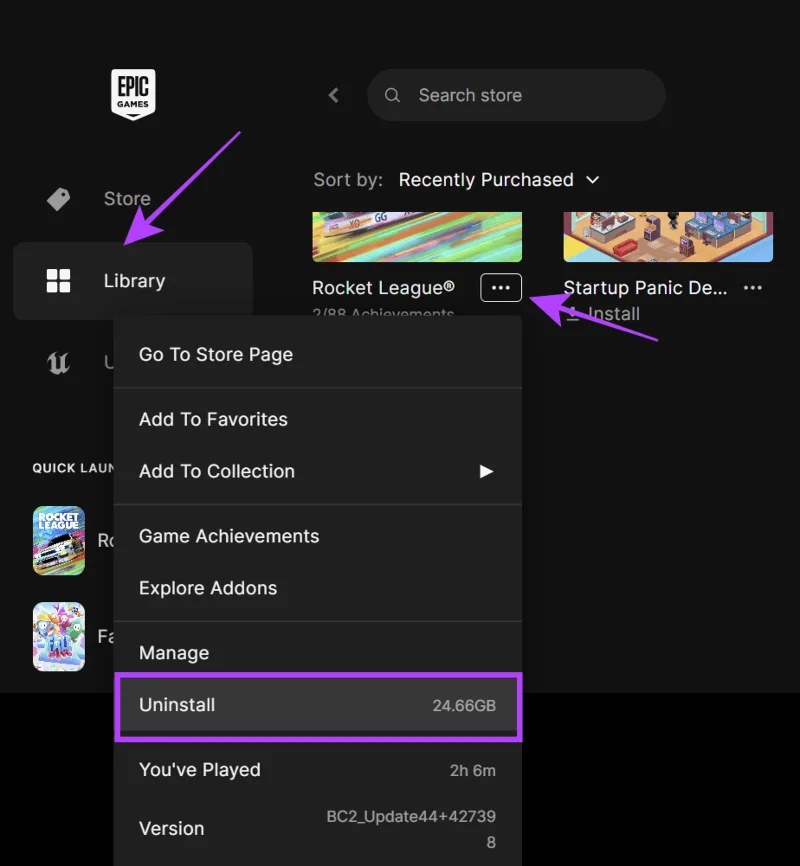Click the QUICK LAUNCH heading
800x866 pixels.
73,468
